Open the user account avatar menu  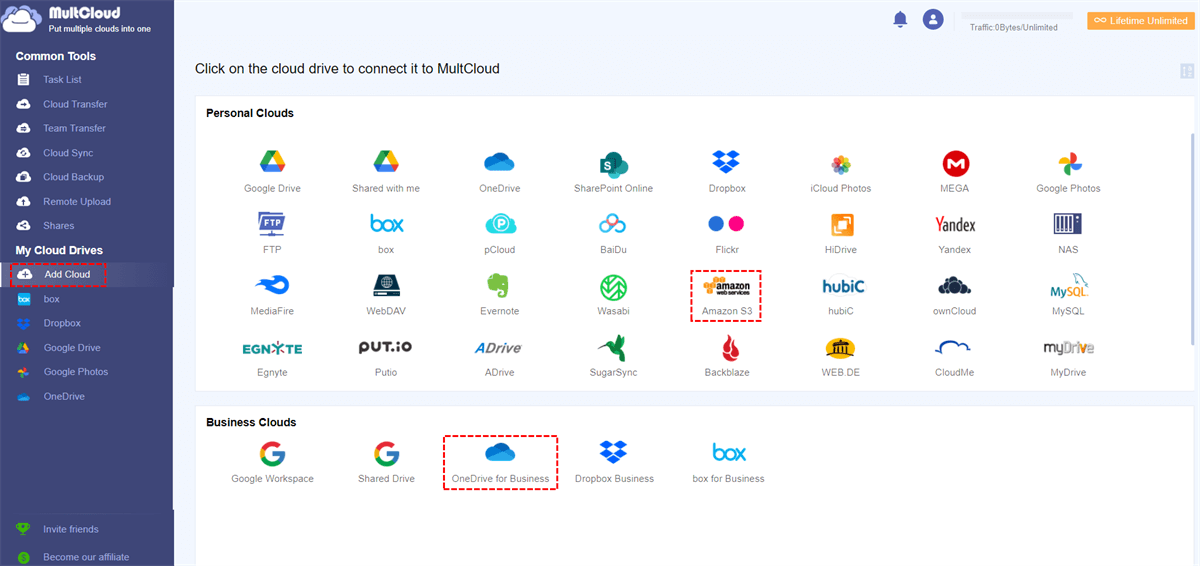(933, 19)
